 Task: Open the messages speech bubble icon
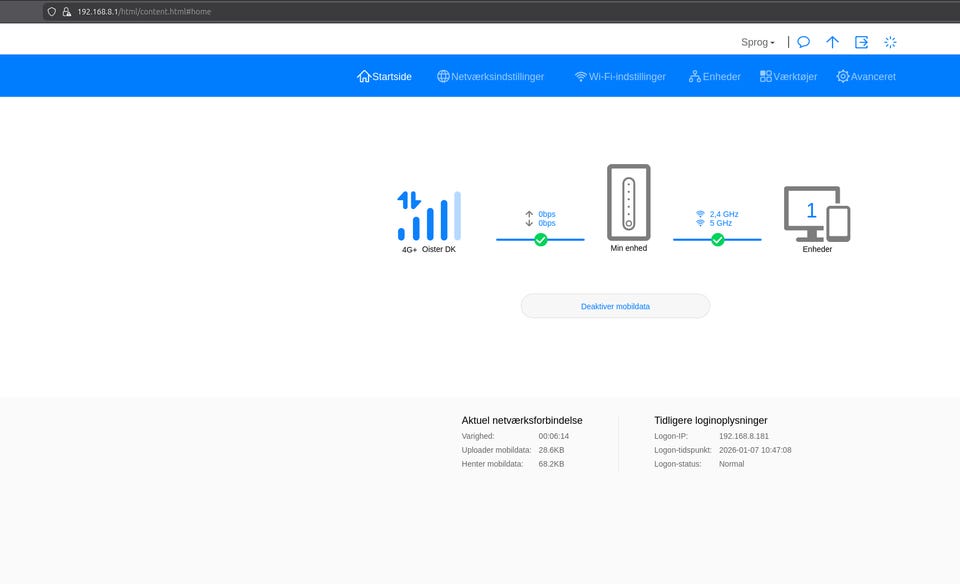(803, 42)
